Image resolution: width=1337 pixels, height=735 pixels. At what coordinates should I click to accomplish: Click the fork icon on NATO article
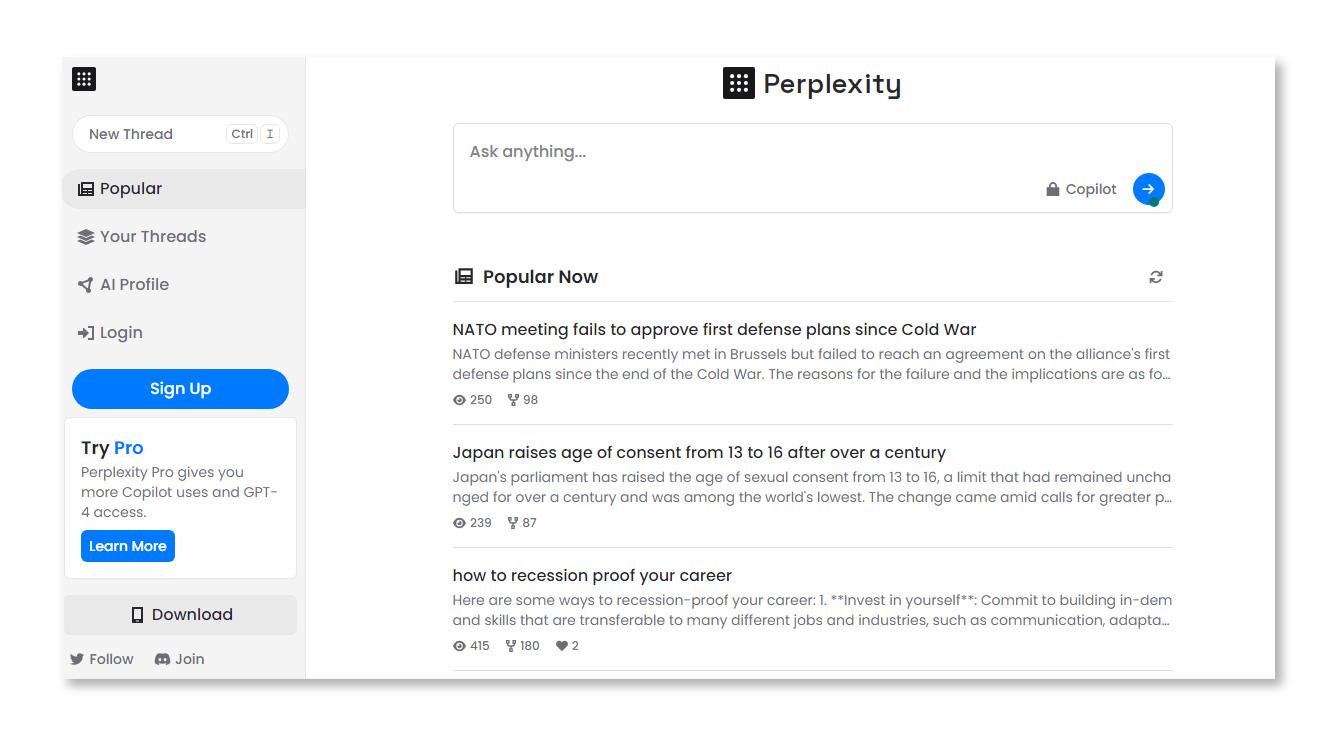[513, 400]
